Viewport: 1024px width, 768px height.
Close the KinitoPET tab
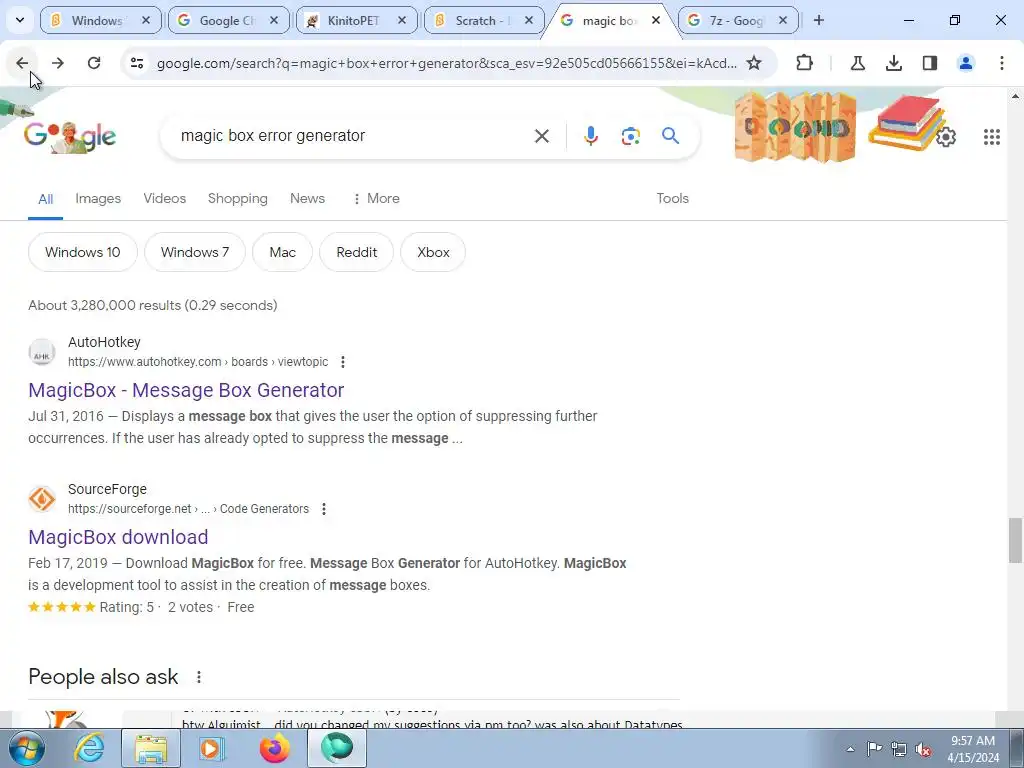pos(402,20)
